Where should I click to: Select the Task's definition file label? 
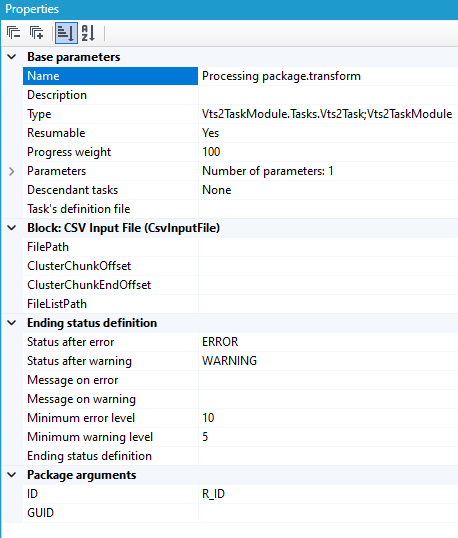tap(79, 209)
